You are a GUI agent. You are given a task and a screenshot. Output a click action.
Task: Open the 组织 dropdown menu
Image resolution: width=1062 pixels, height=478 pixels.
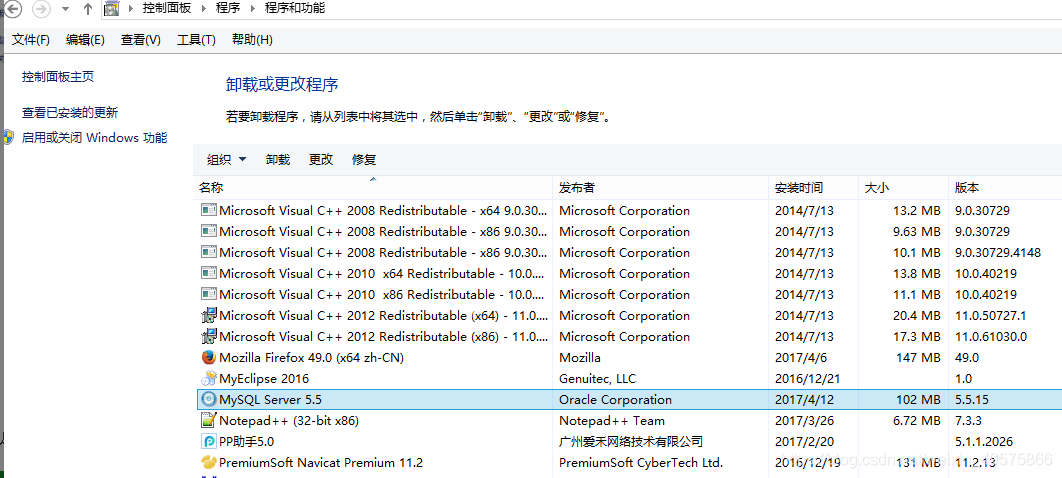click(x=225, y=160)
